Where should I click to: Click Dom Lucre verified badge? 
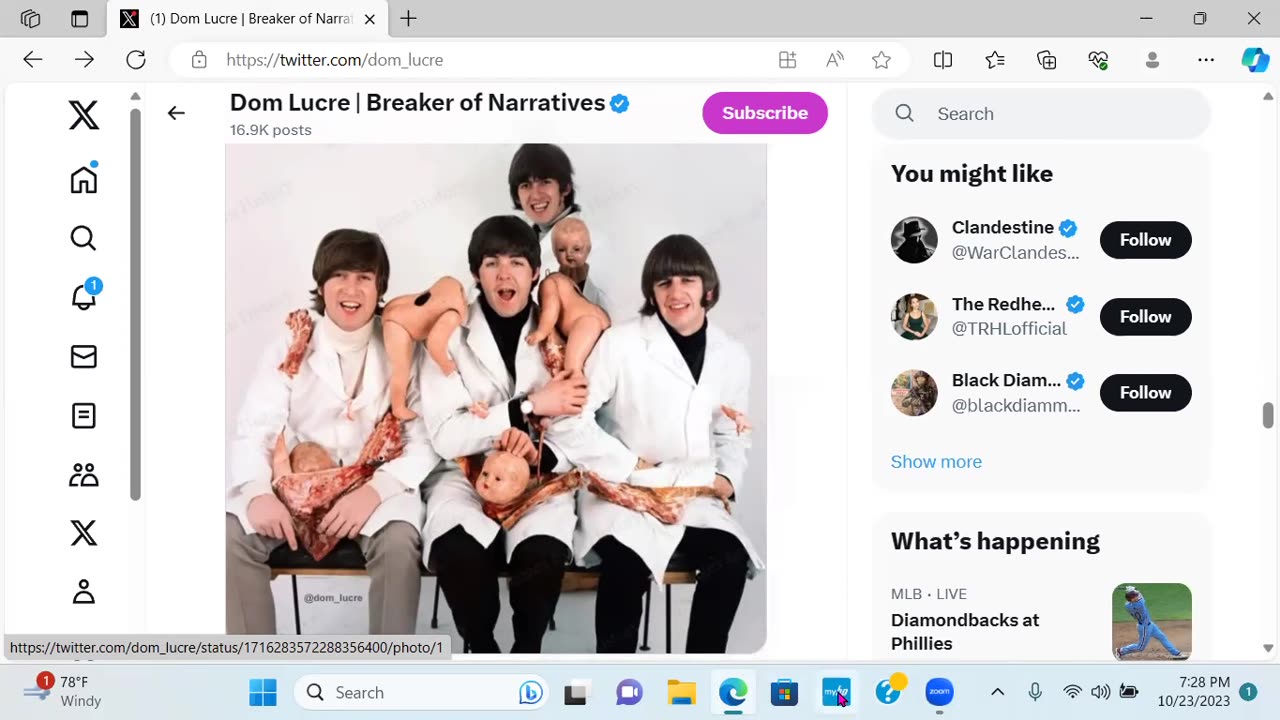click(x=620, y=103)
